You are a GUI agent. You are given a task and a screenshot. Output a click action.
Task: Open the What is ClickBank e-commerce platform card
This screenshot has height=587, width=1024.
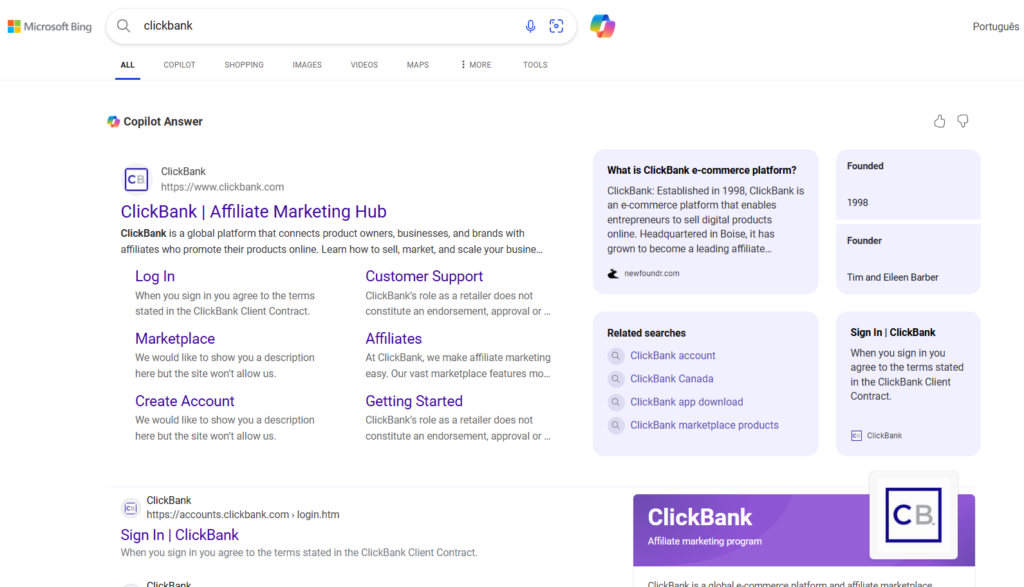coord(705,221)
